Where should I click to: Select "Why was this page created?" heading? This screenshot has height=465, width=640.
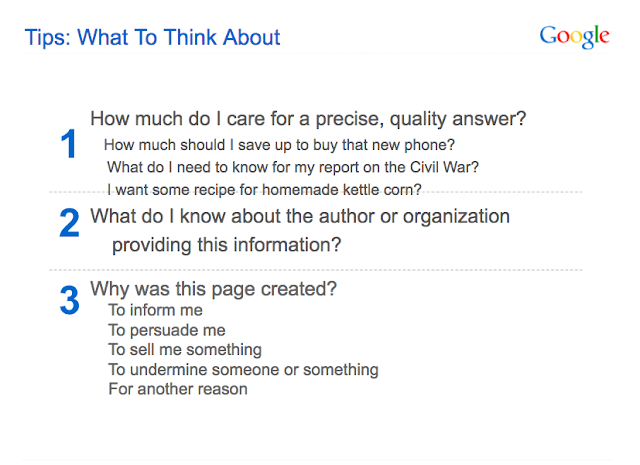click(x=213, y=289)
